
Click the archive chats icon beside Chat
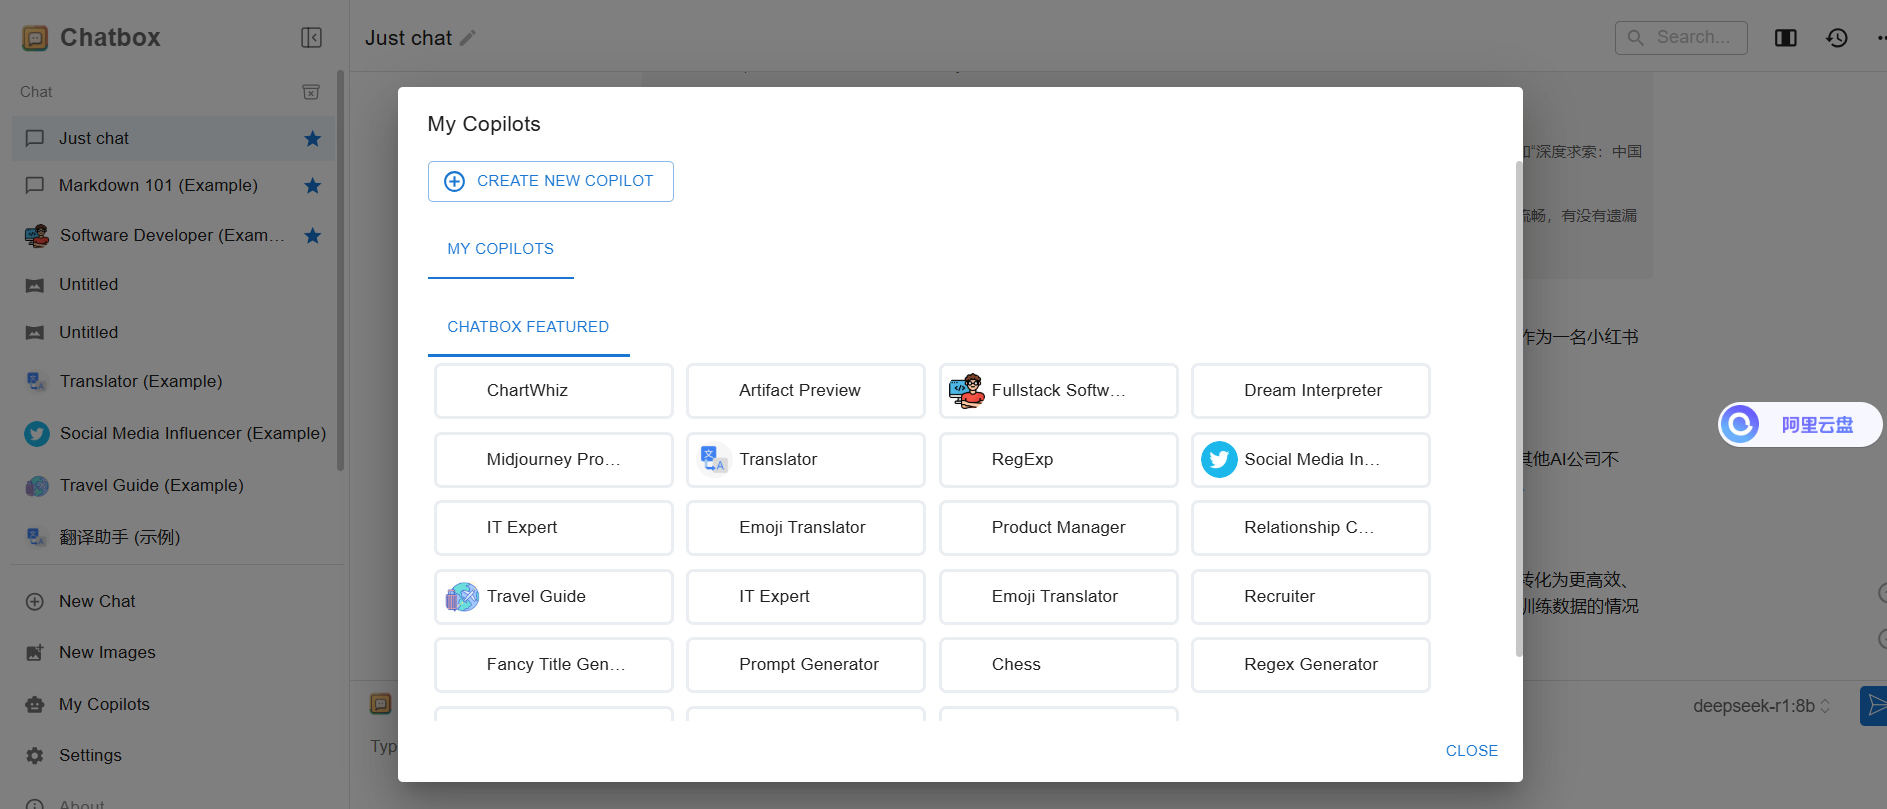311,92
